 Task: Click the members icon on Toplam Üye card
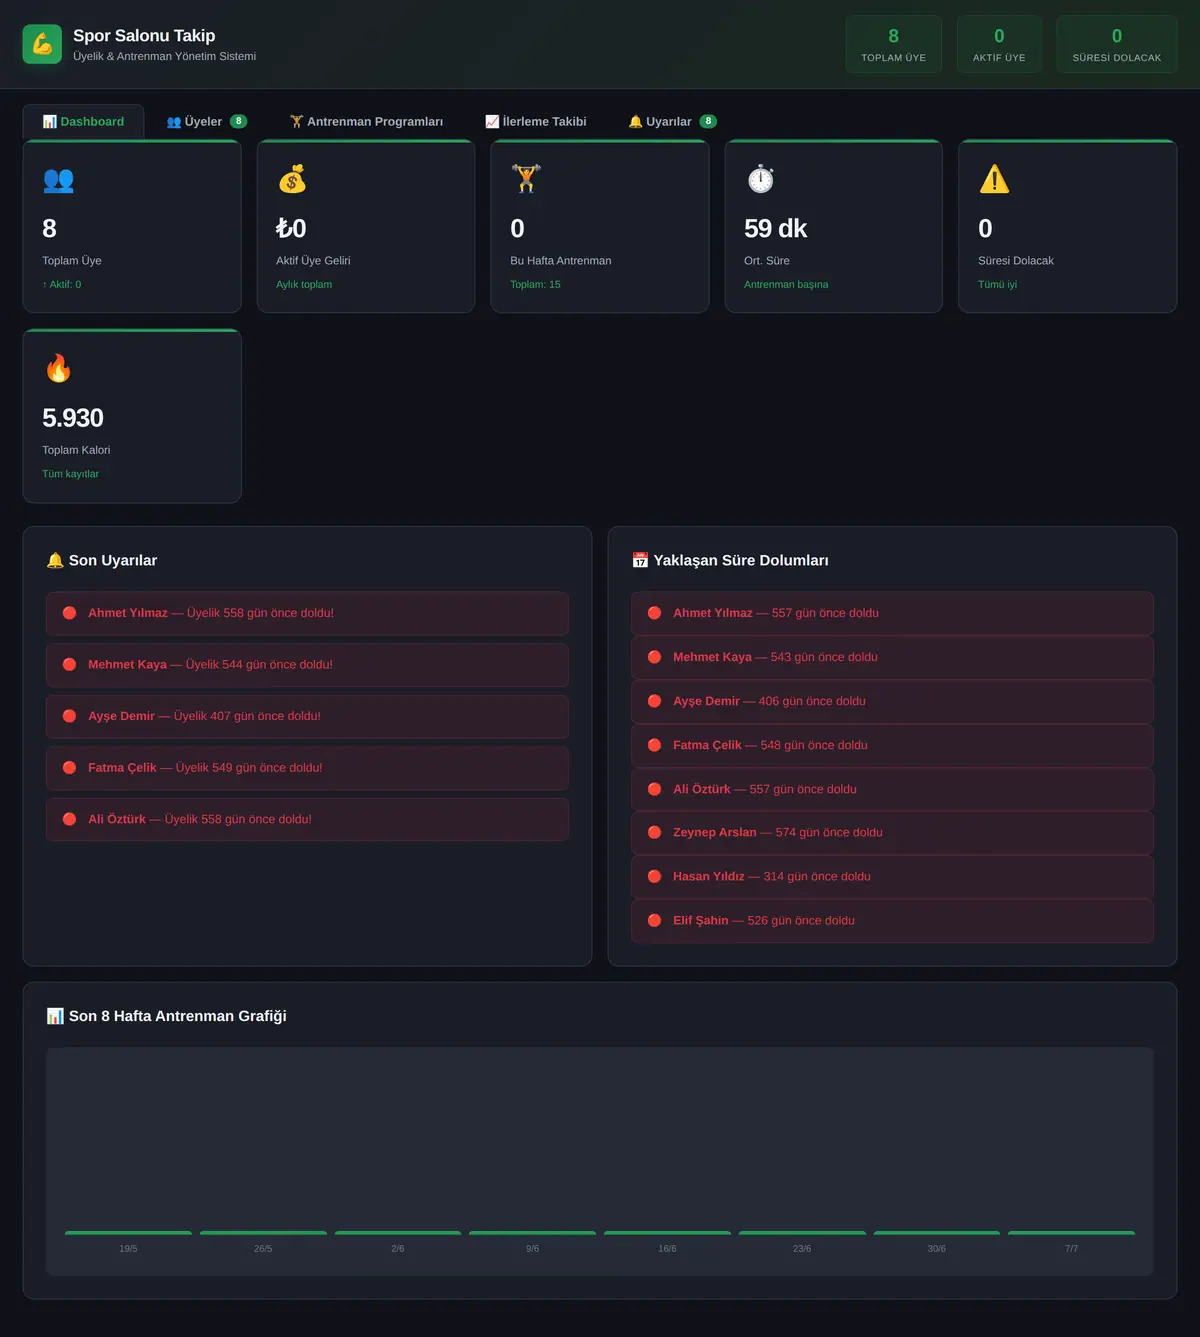[x=58, y=180]
